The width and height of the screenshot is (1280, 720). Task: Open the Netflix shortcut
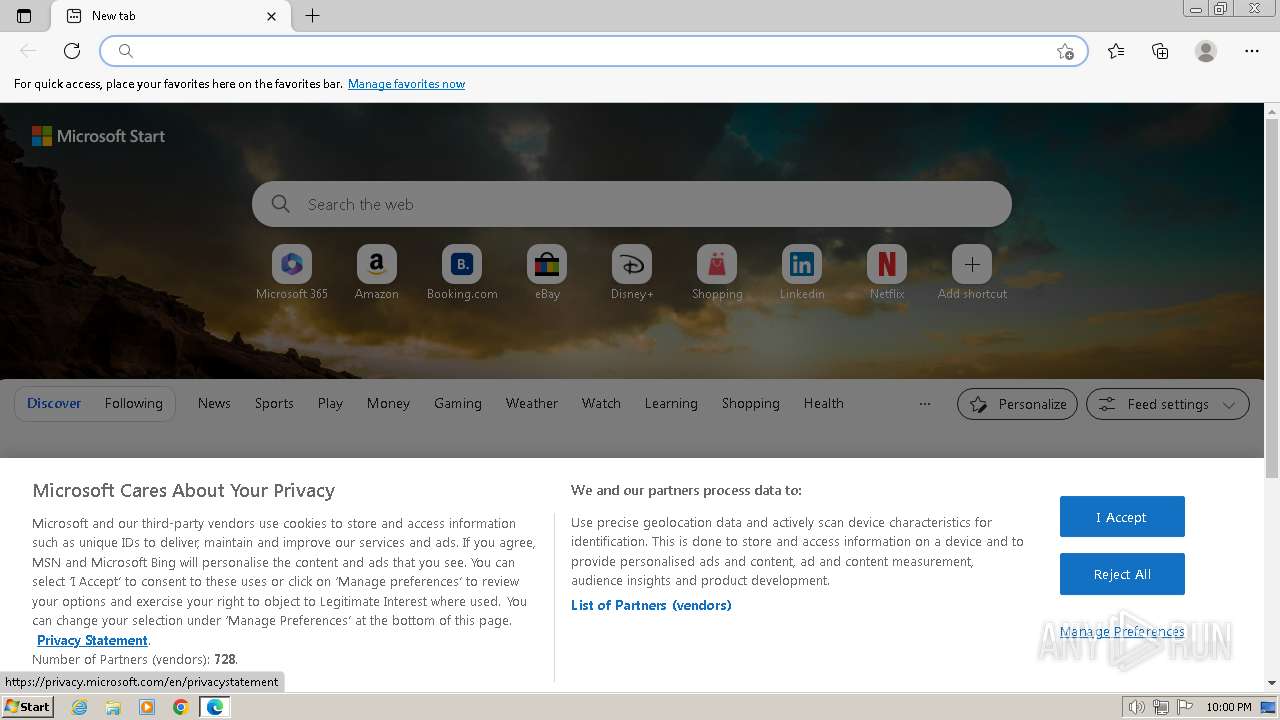pos(887,273)
